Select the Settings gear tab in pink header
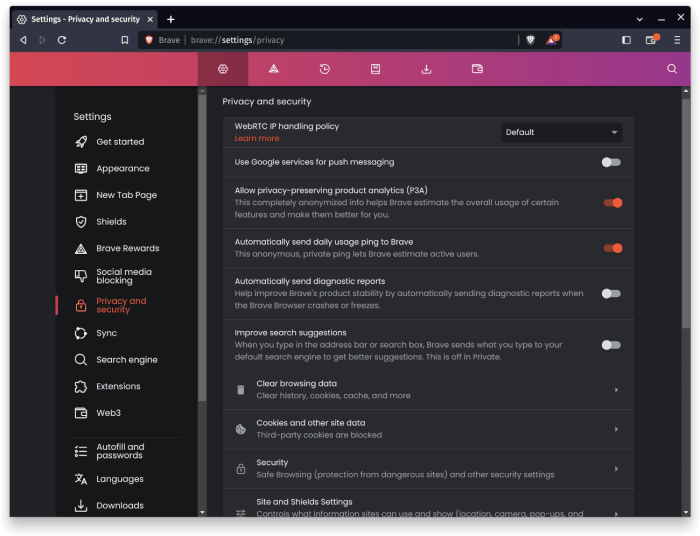 coord(223,69)
